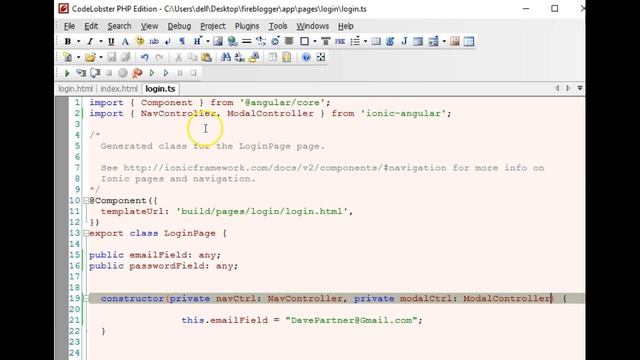
Task: Open Find with the binoculars icon
Action: pyautogui.click(x=225, y=57)
